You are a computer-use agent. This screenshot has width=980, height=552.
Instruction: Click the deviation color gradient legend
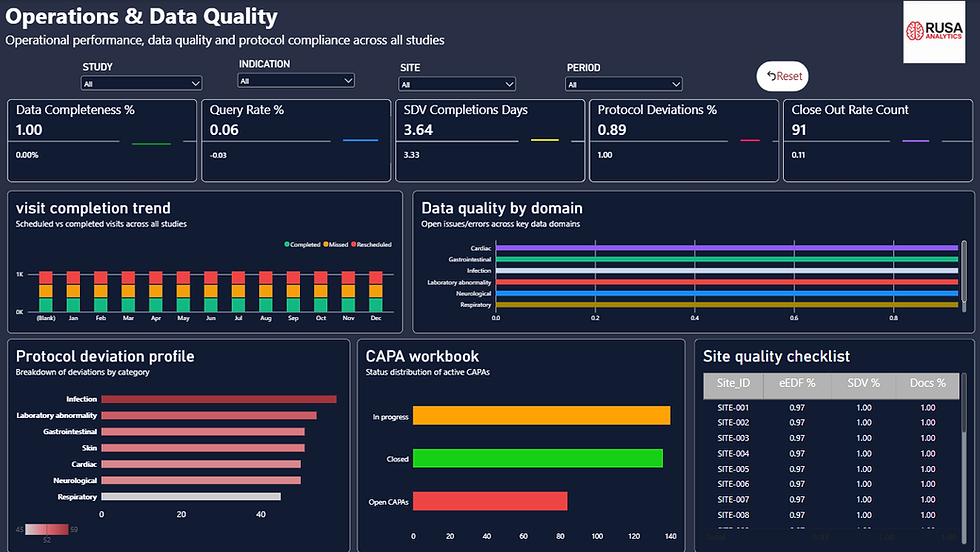tap(47, 529)
